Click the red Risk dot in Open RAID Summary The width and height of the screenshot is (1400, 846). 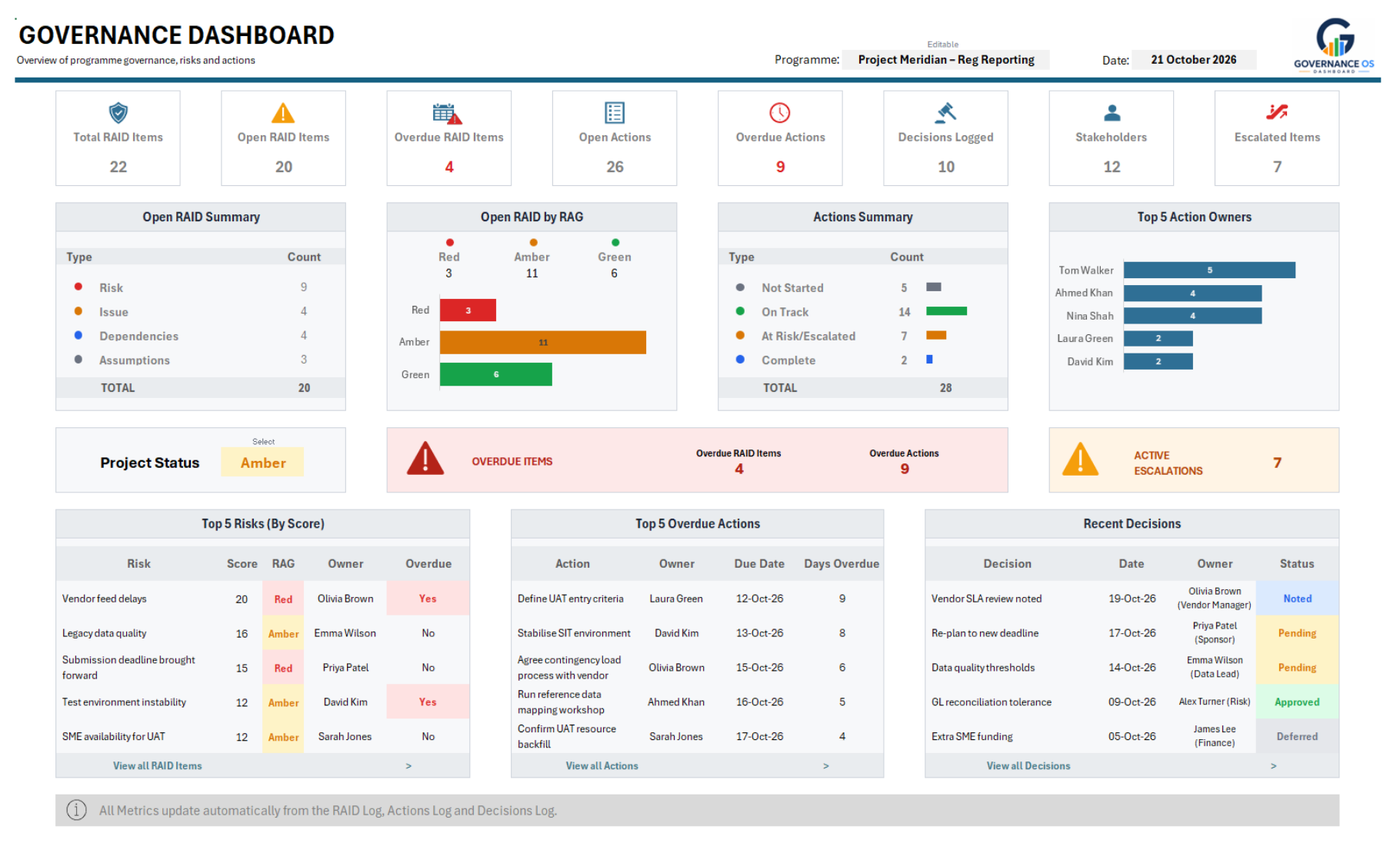click(78, 288)
